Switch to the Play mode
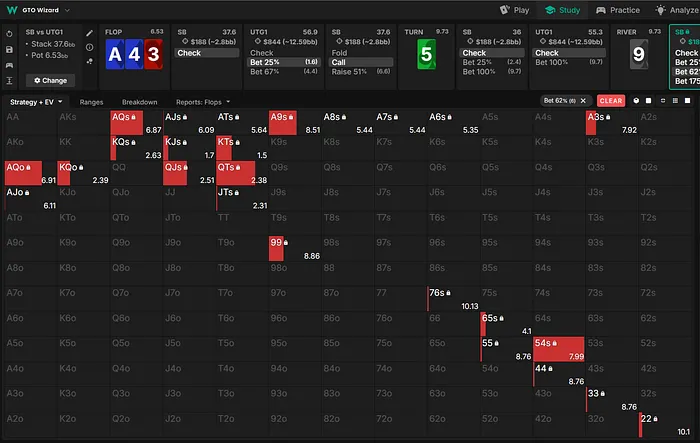The image size is (700, 443). (514, 10)
